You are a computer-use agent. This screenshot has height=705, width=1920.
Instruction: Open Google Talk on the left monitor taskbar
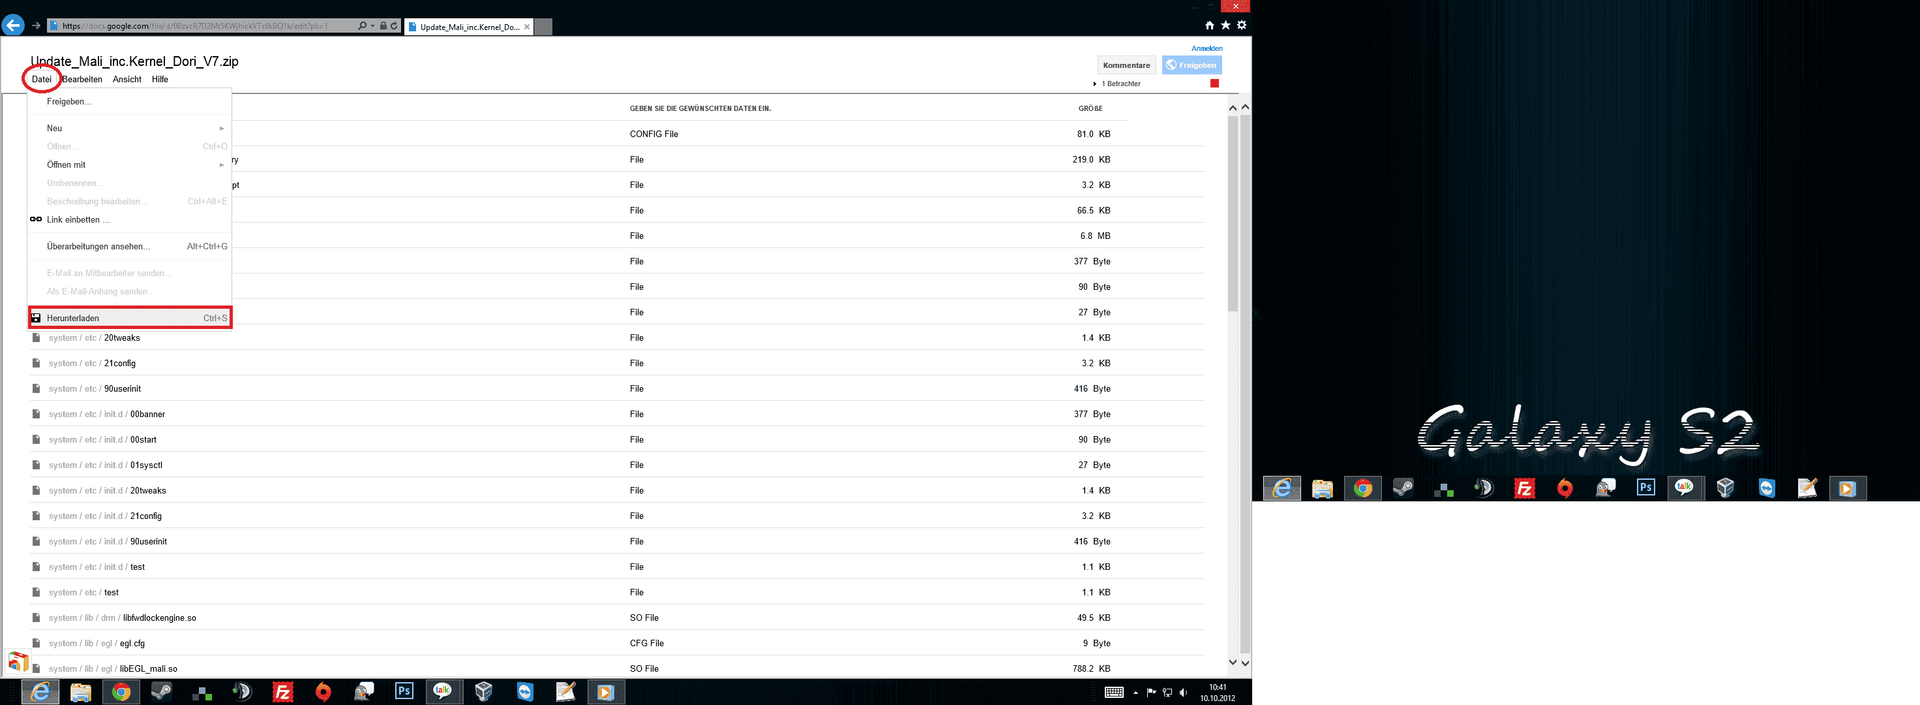[443, 692]
